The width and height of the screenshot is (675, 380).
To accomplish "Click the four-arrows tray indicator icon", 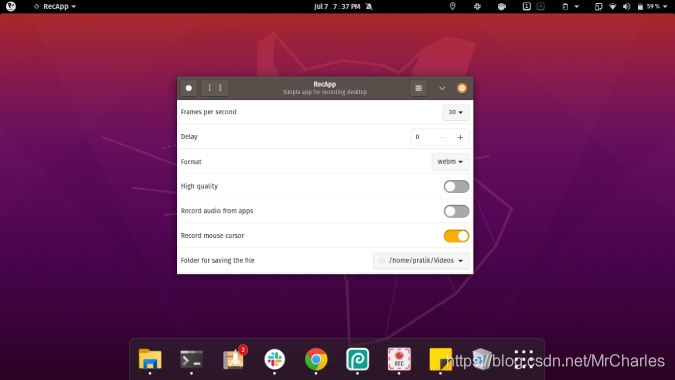I will [477, 6].
